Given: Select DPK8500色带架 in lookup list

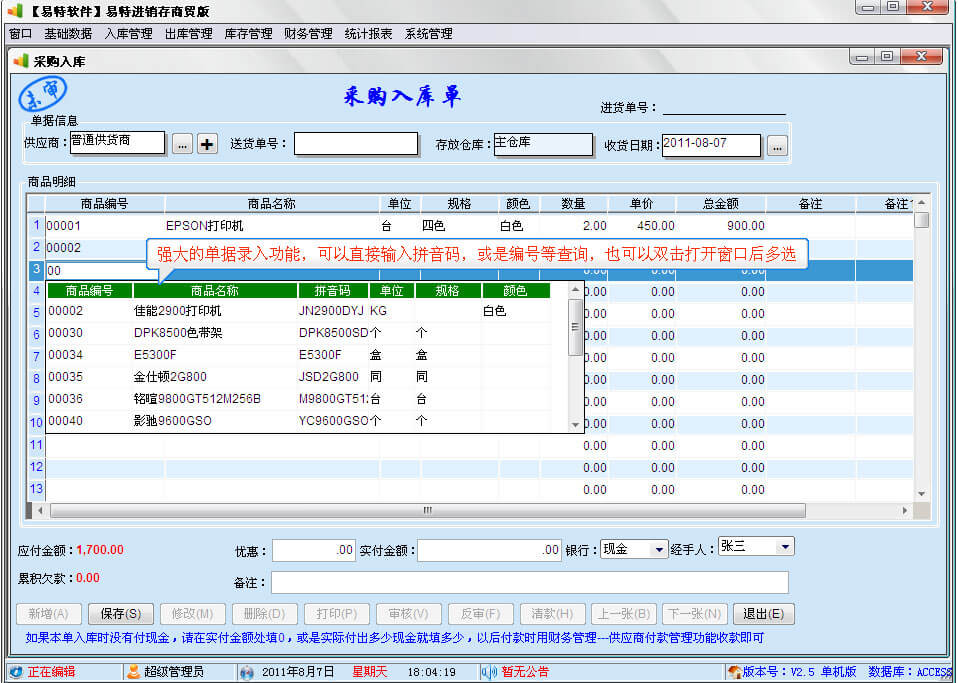Looking at the screenshot, I should (x=178, y=333).
